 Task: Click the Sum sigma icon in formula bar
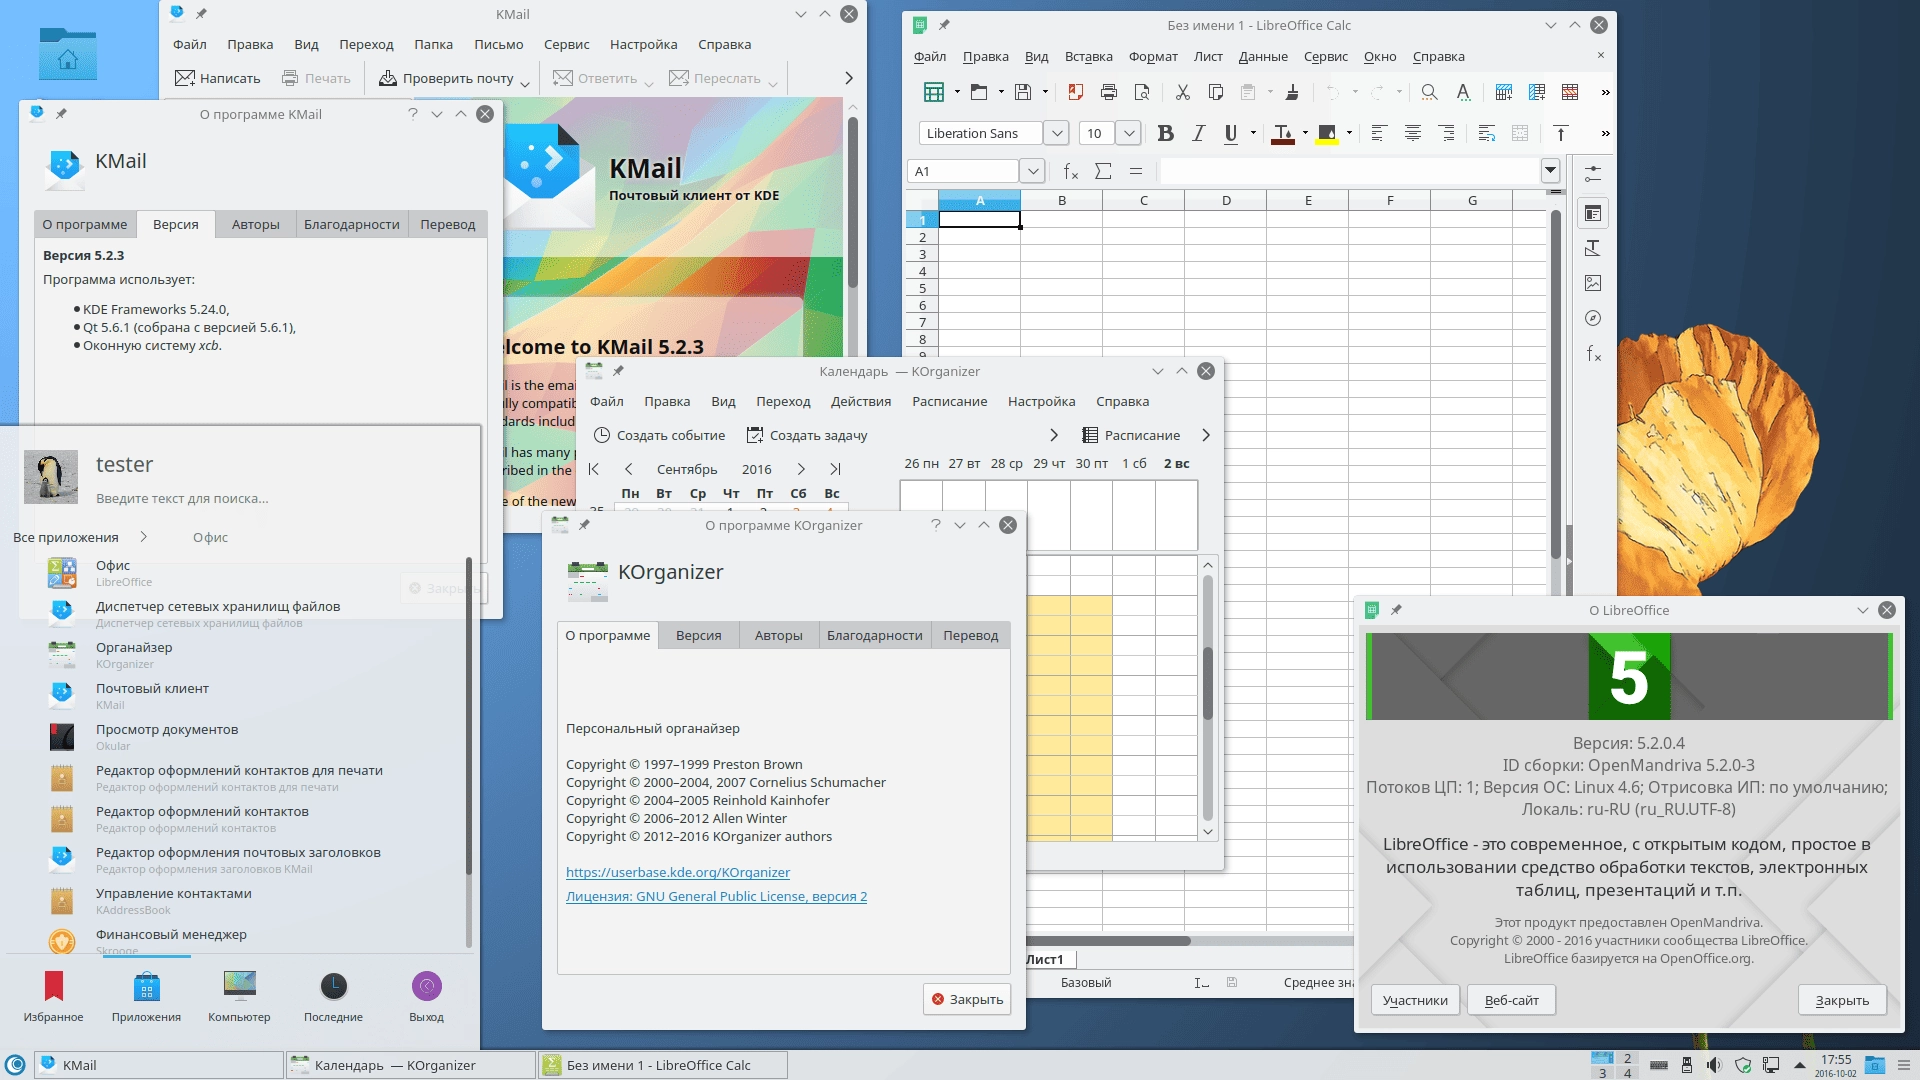[1103, 171]
